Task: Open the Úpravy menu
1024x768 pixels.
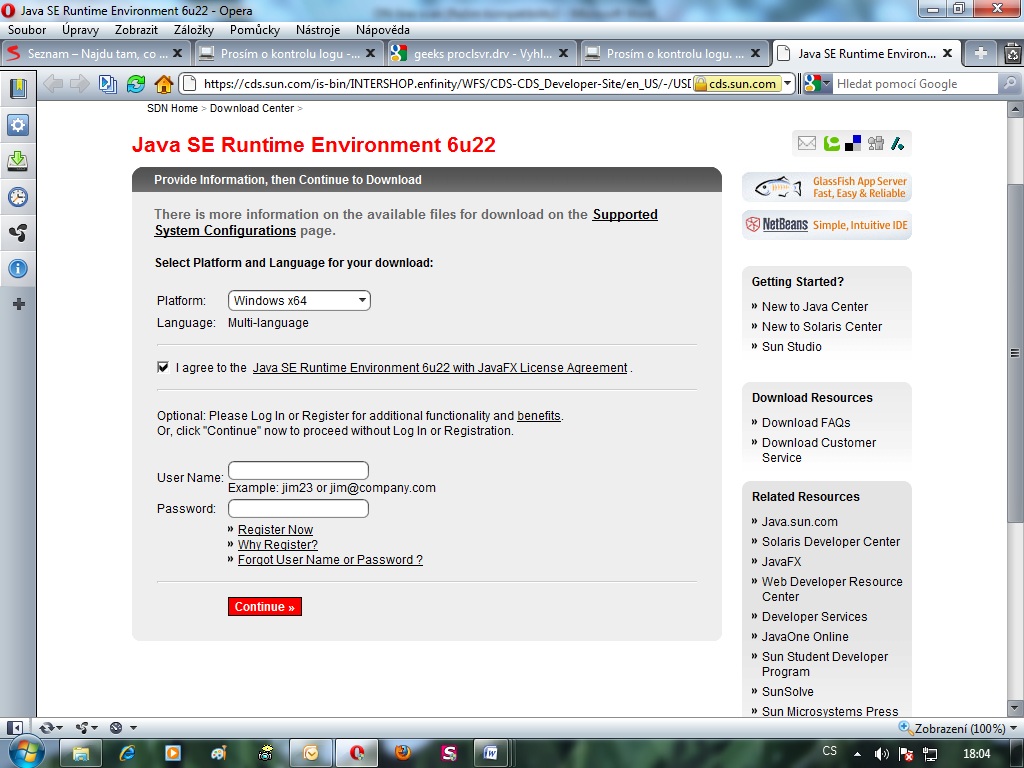Action: coord(80,30)
